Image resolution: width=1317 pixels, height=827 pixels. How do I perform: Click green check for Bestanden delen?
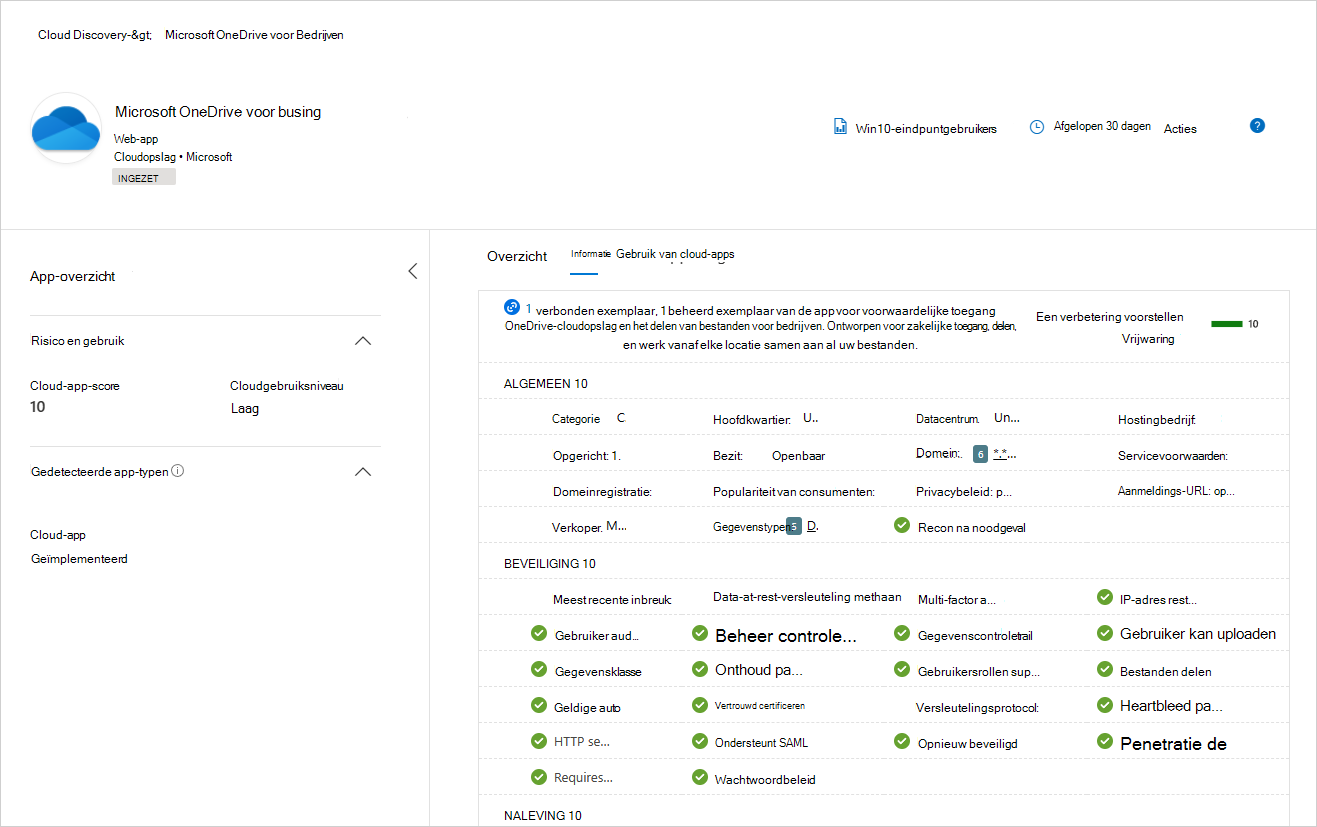point(1105,669)
